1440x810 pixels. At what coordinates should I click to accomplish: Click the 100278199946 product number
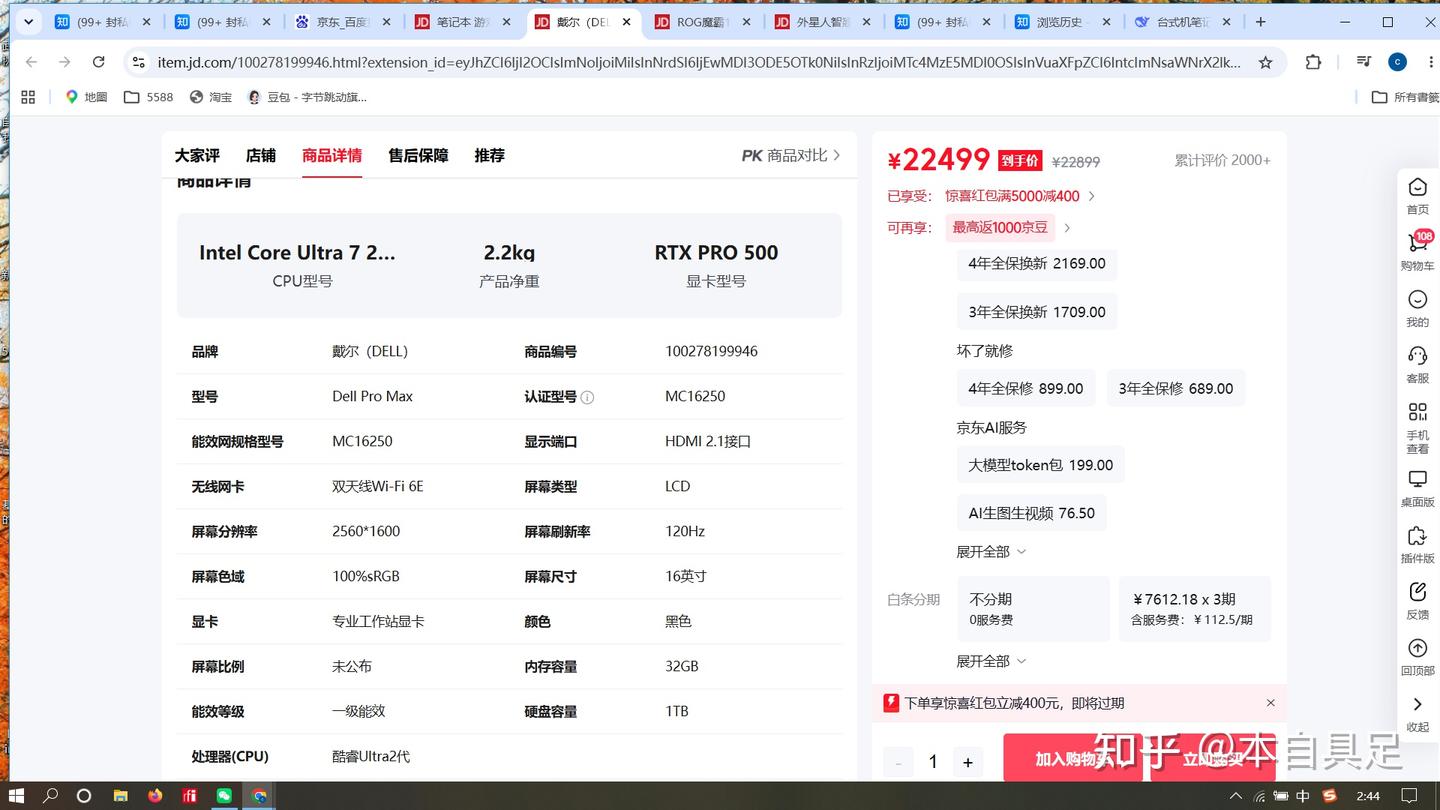[711, 351]
